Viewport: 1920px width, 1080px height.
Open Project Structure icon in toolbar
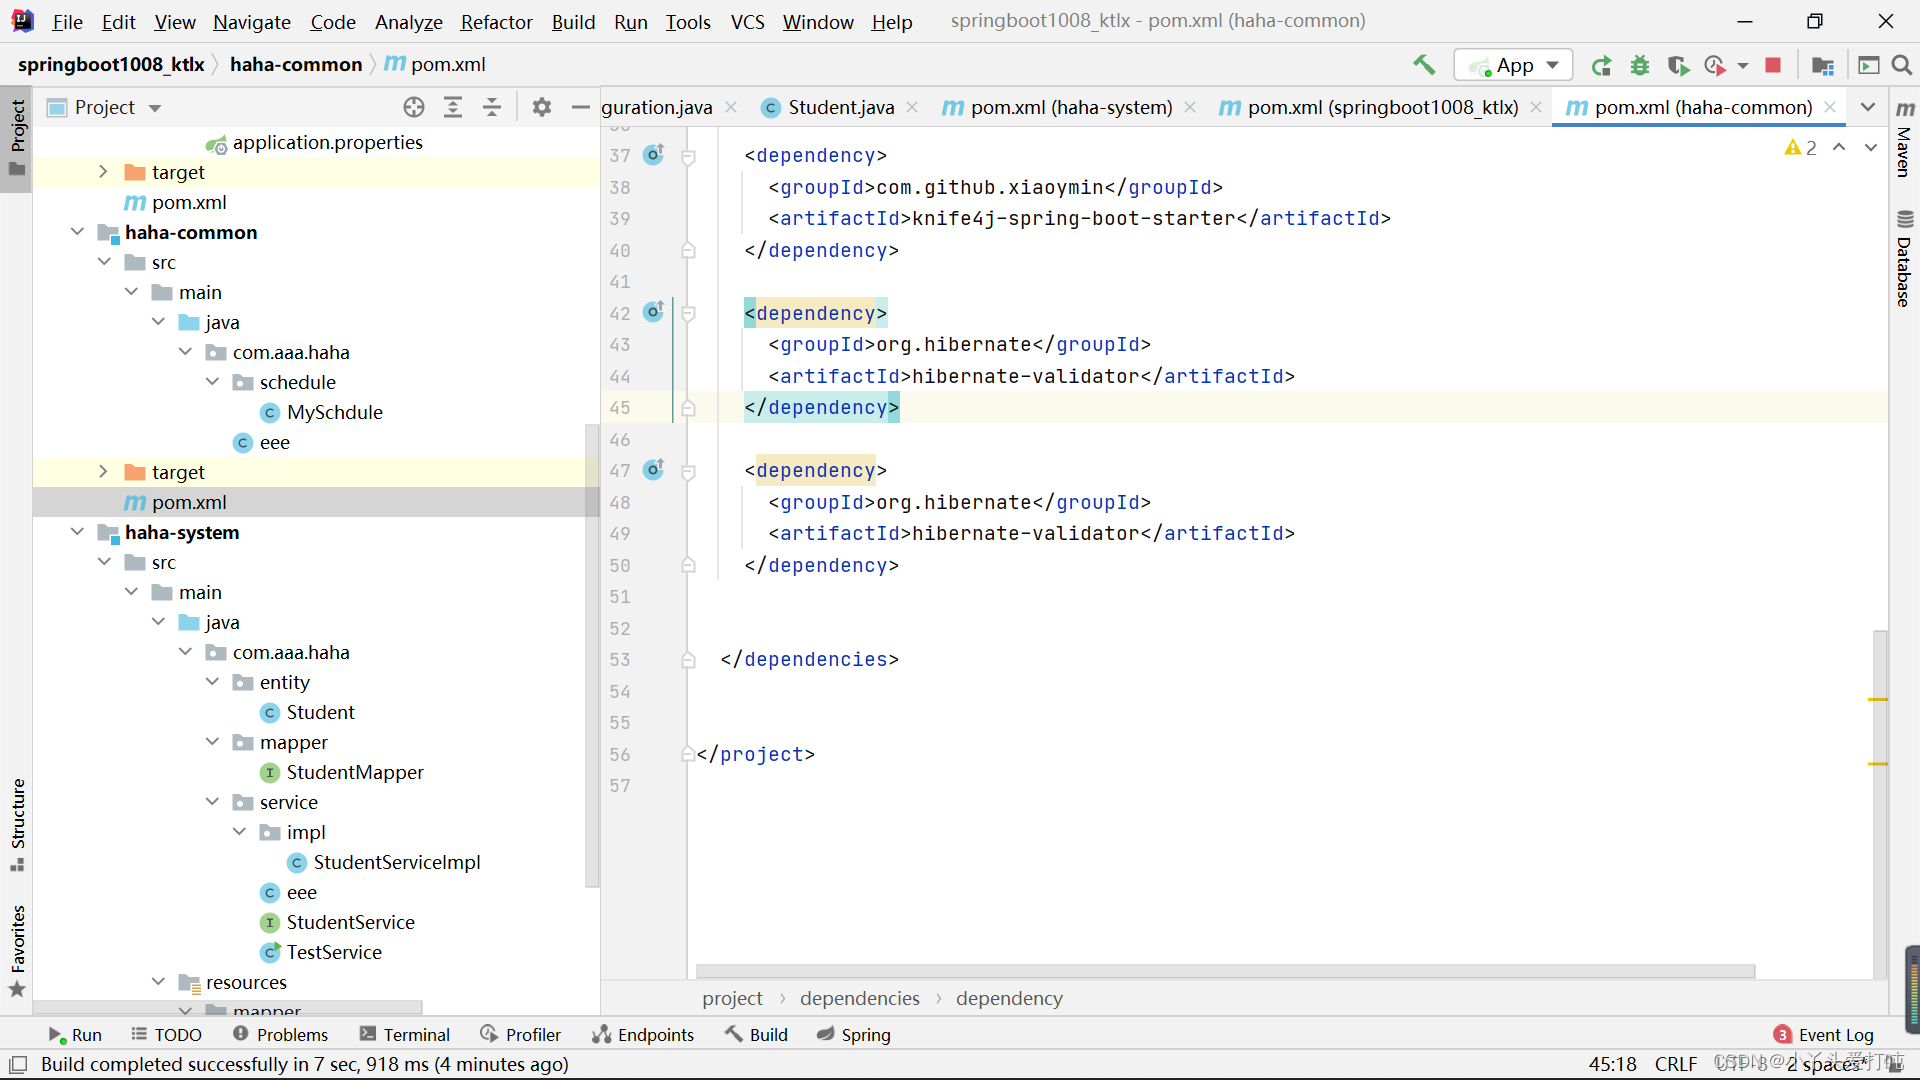(1823, 65)
